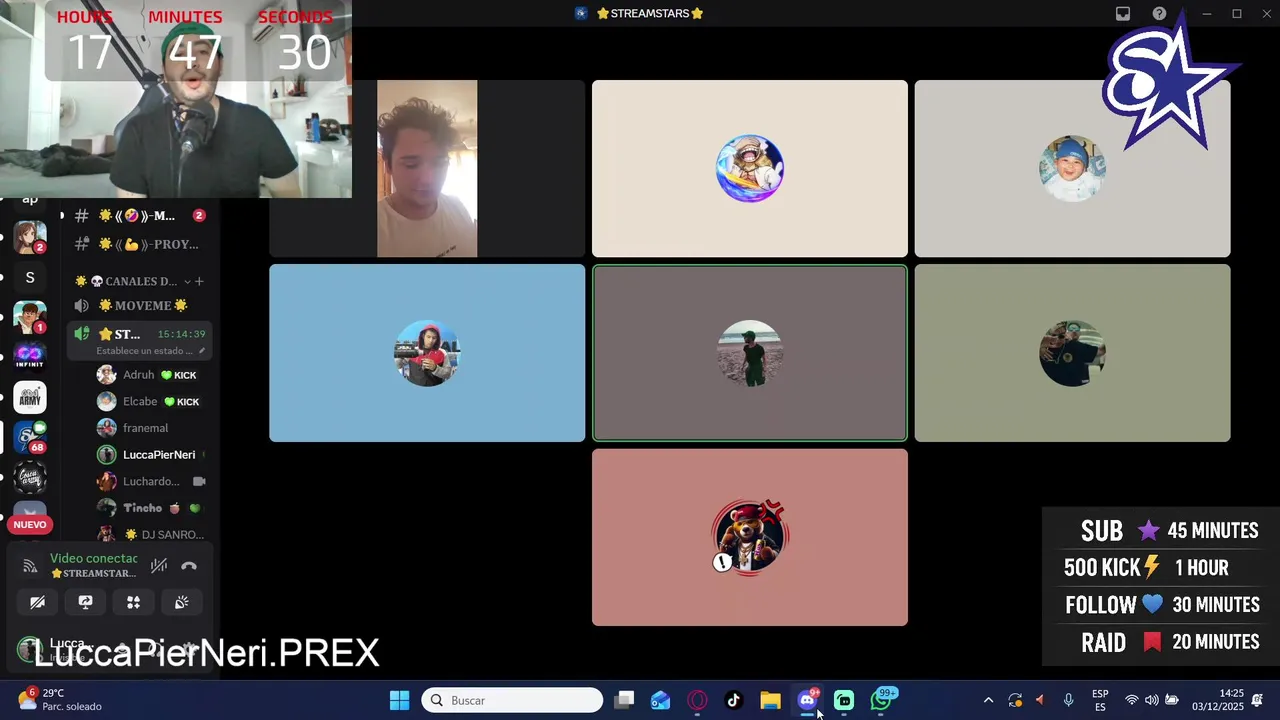Image resolution: width=1280 pixels, height=720 pixels.
Task: Open soundboard button in voice panel
Action: pyautogui.click(x=181, y=602)
